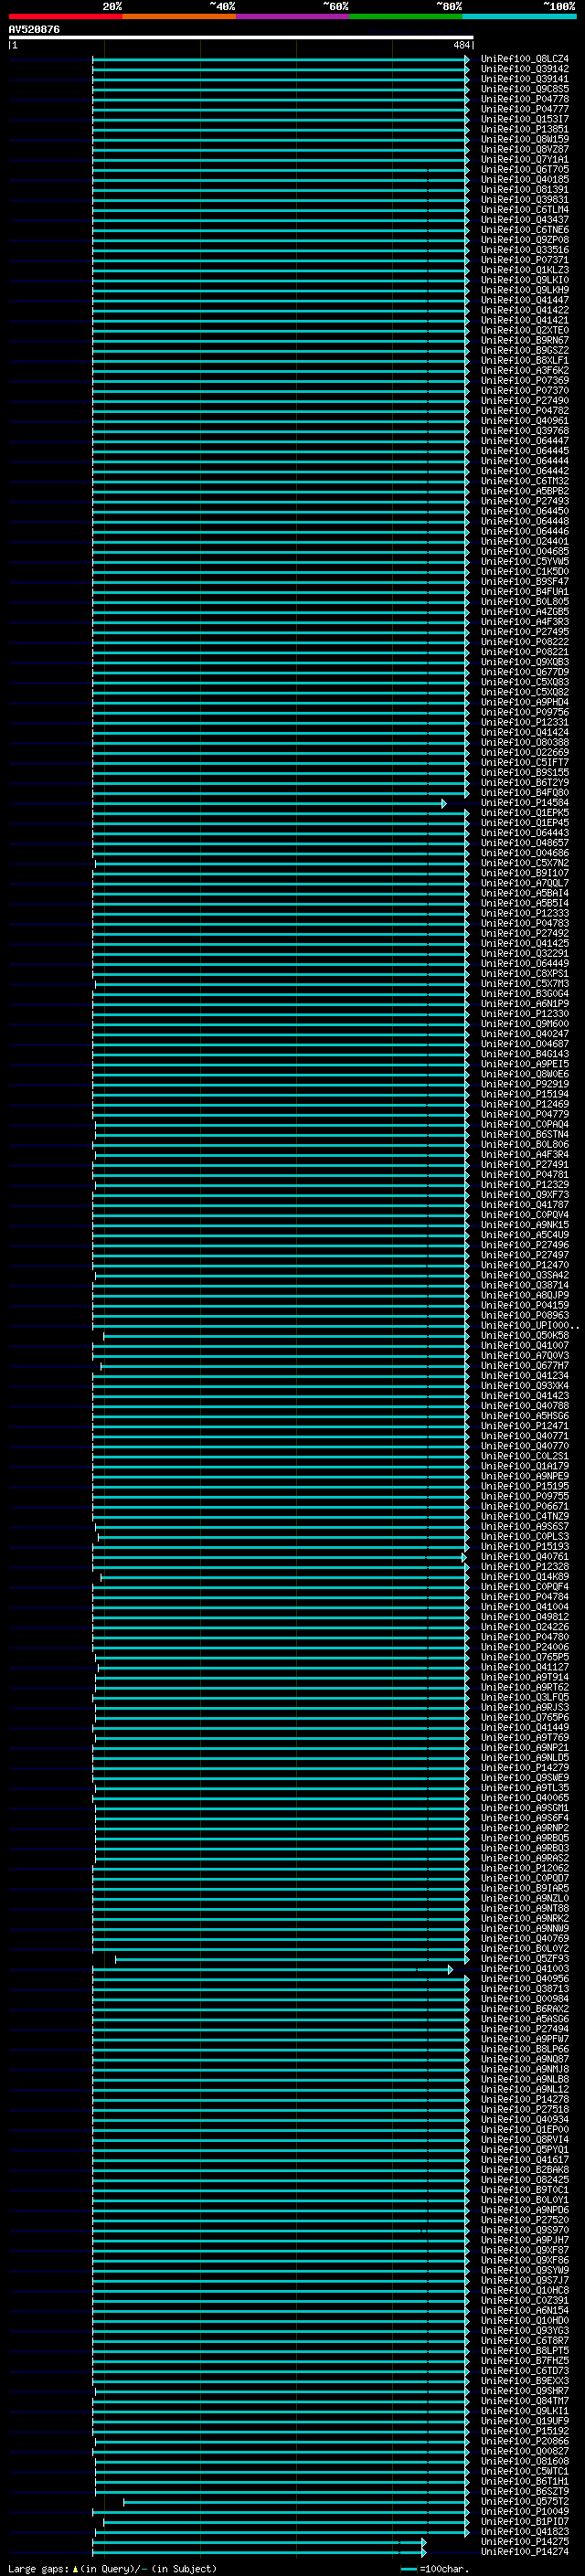Select the UniRef100_P13851 label

coord(525,129)
